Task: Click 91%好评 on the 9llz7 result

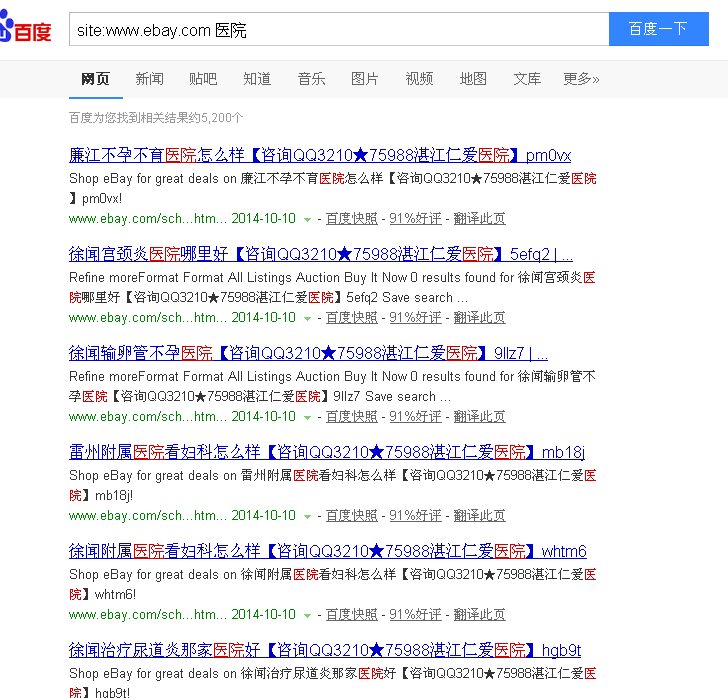Action: [x=416, y=417]
